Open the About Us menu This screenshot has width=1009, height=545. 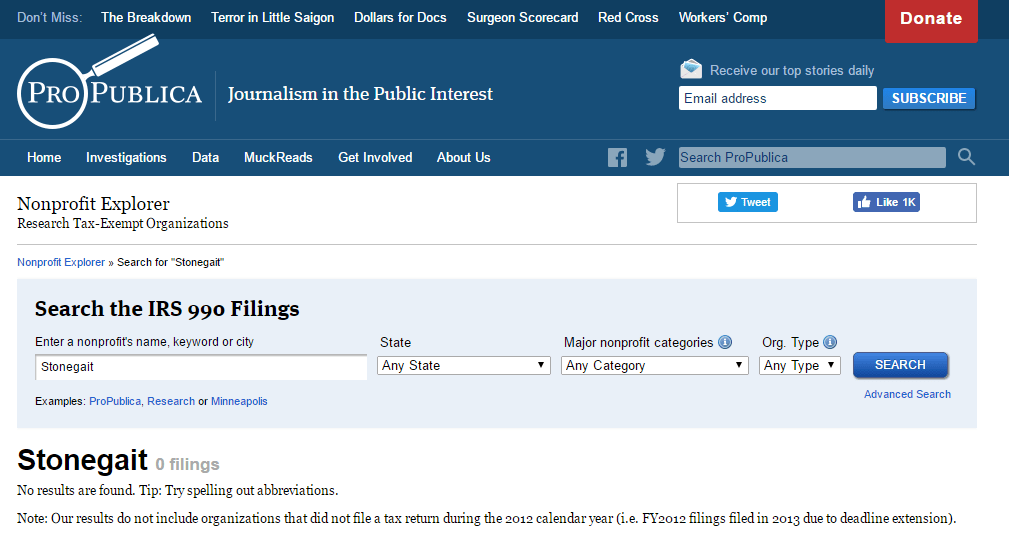[x=463, y=158]
